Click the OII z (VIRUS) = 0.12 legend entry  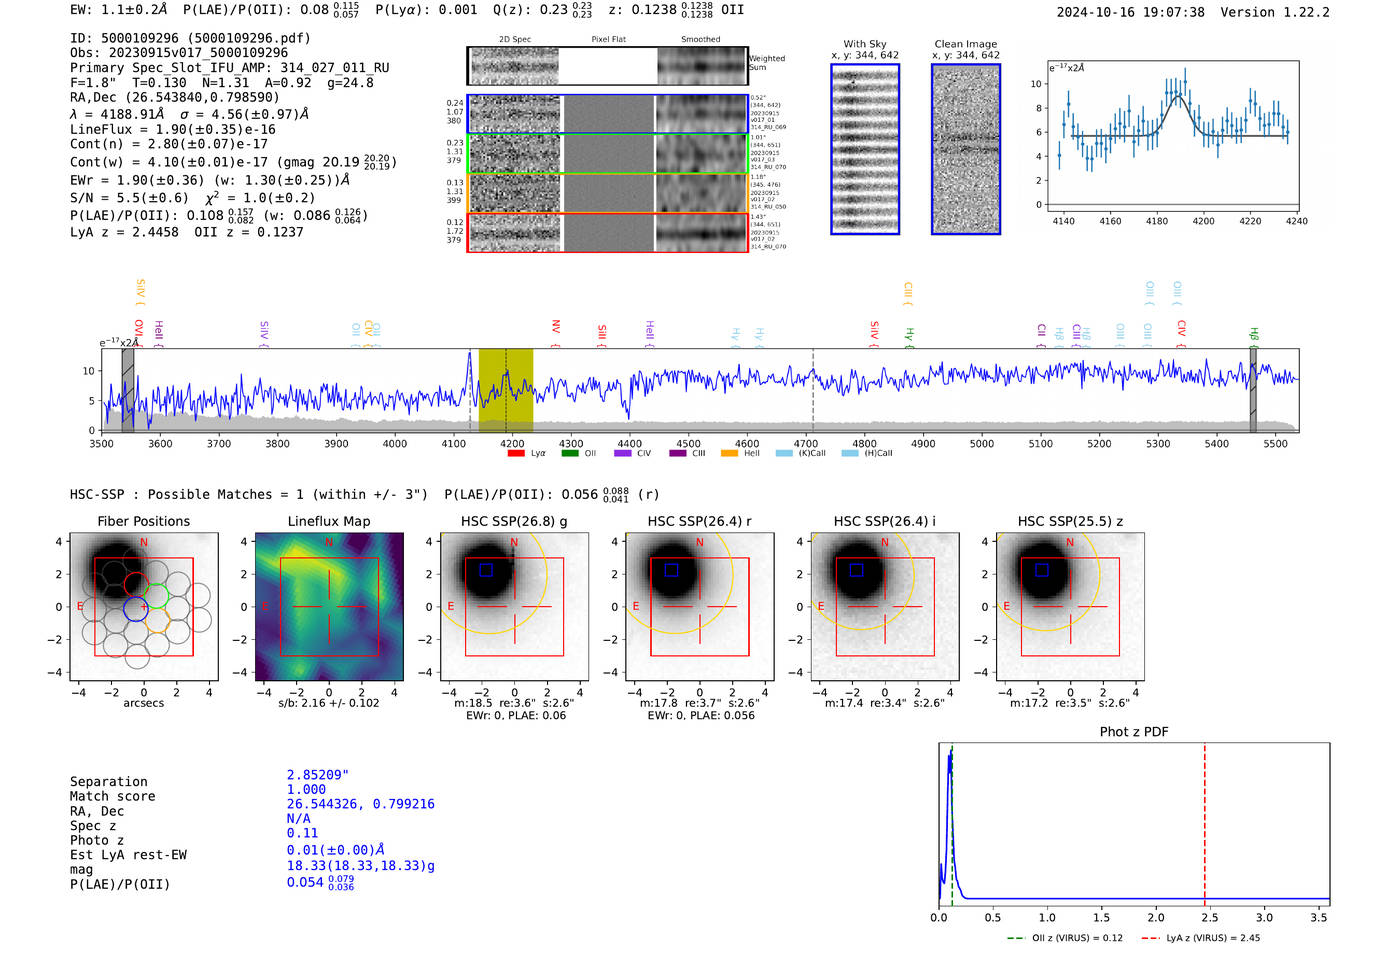tap(1065, 938)
